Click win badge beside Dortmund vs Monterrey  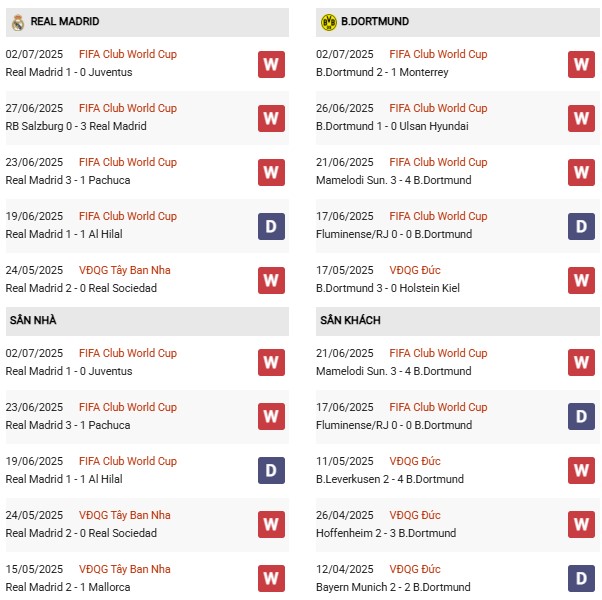click(581, 64)
